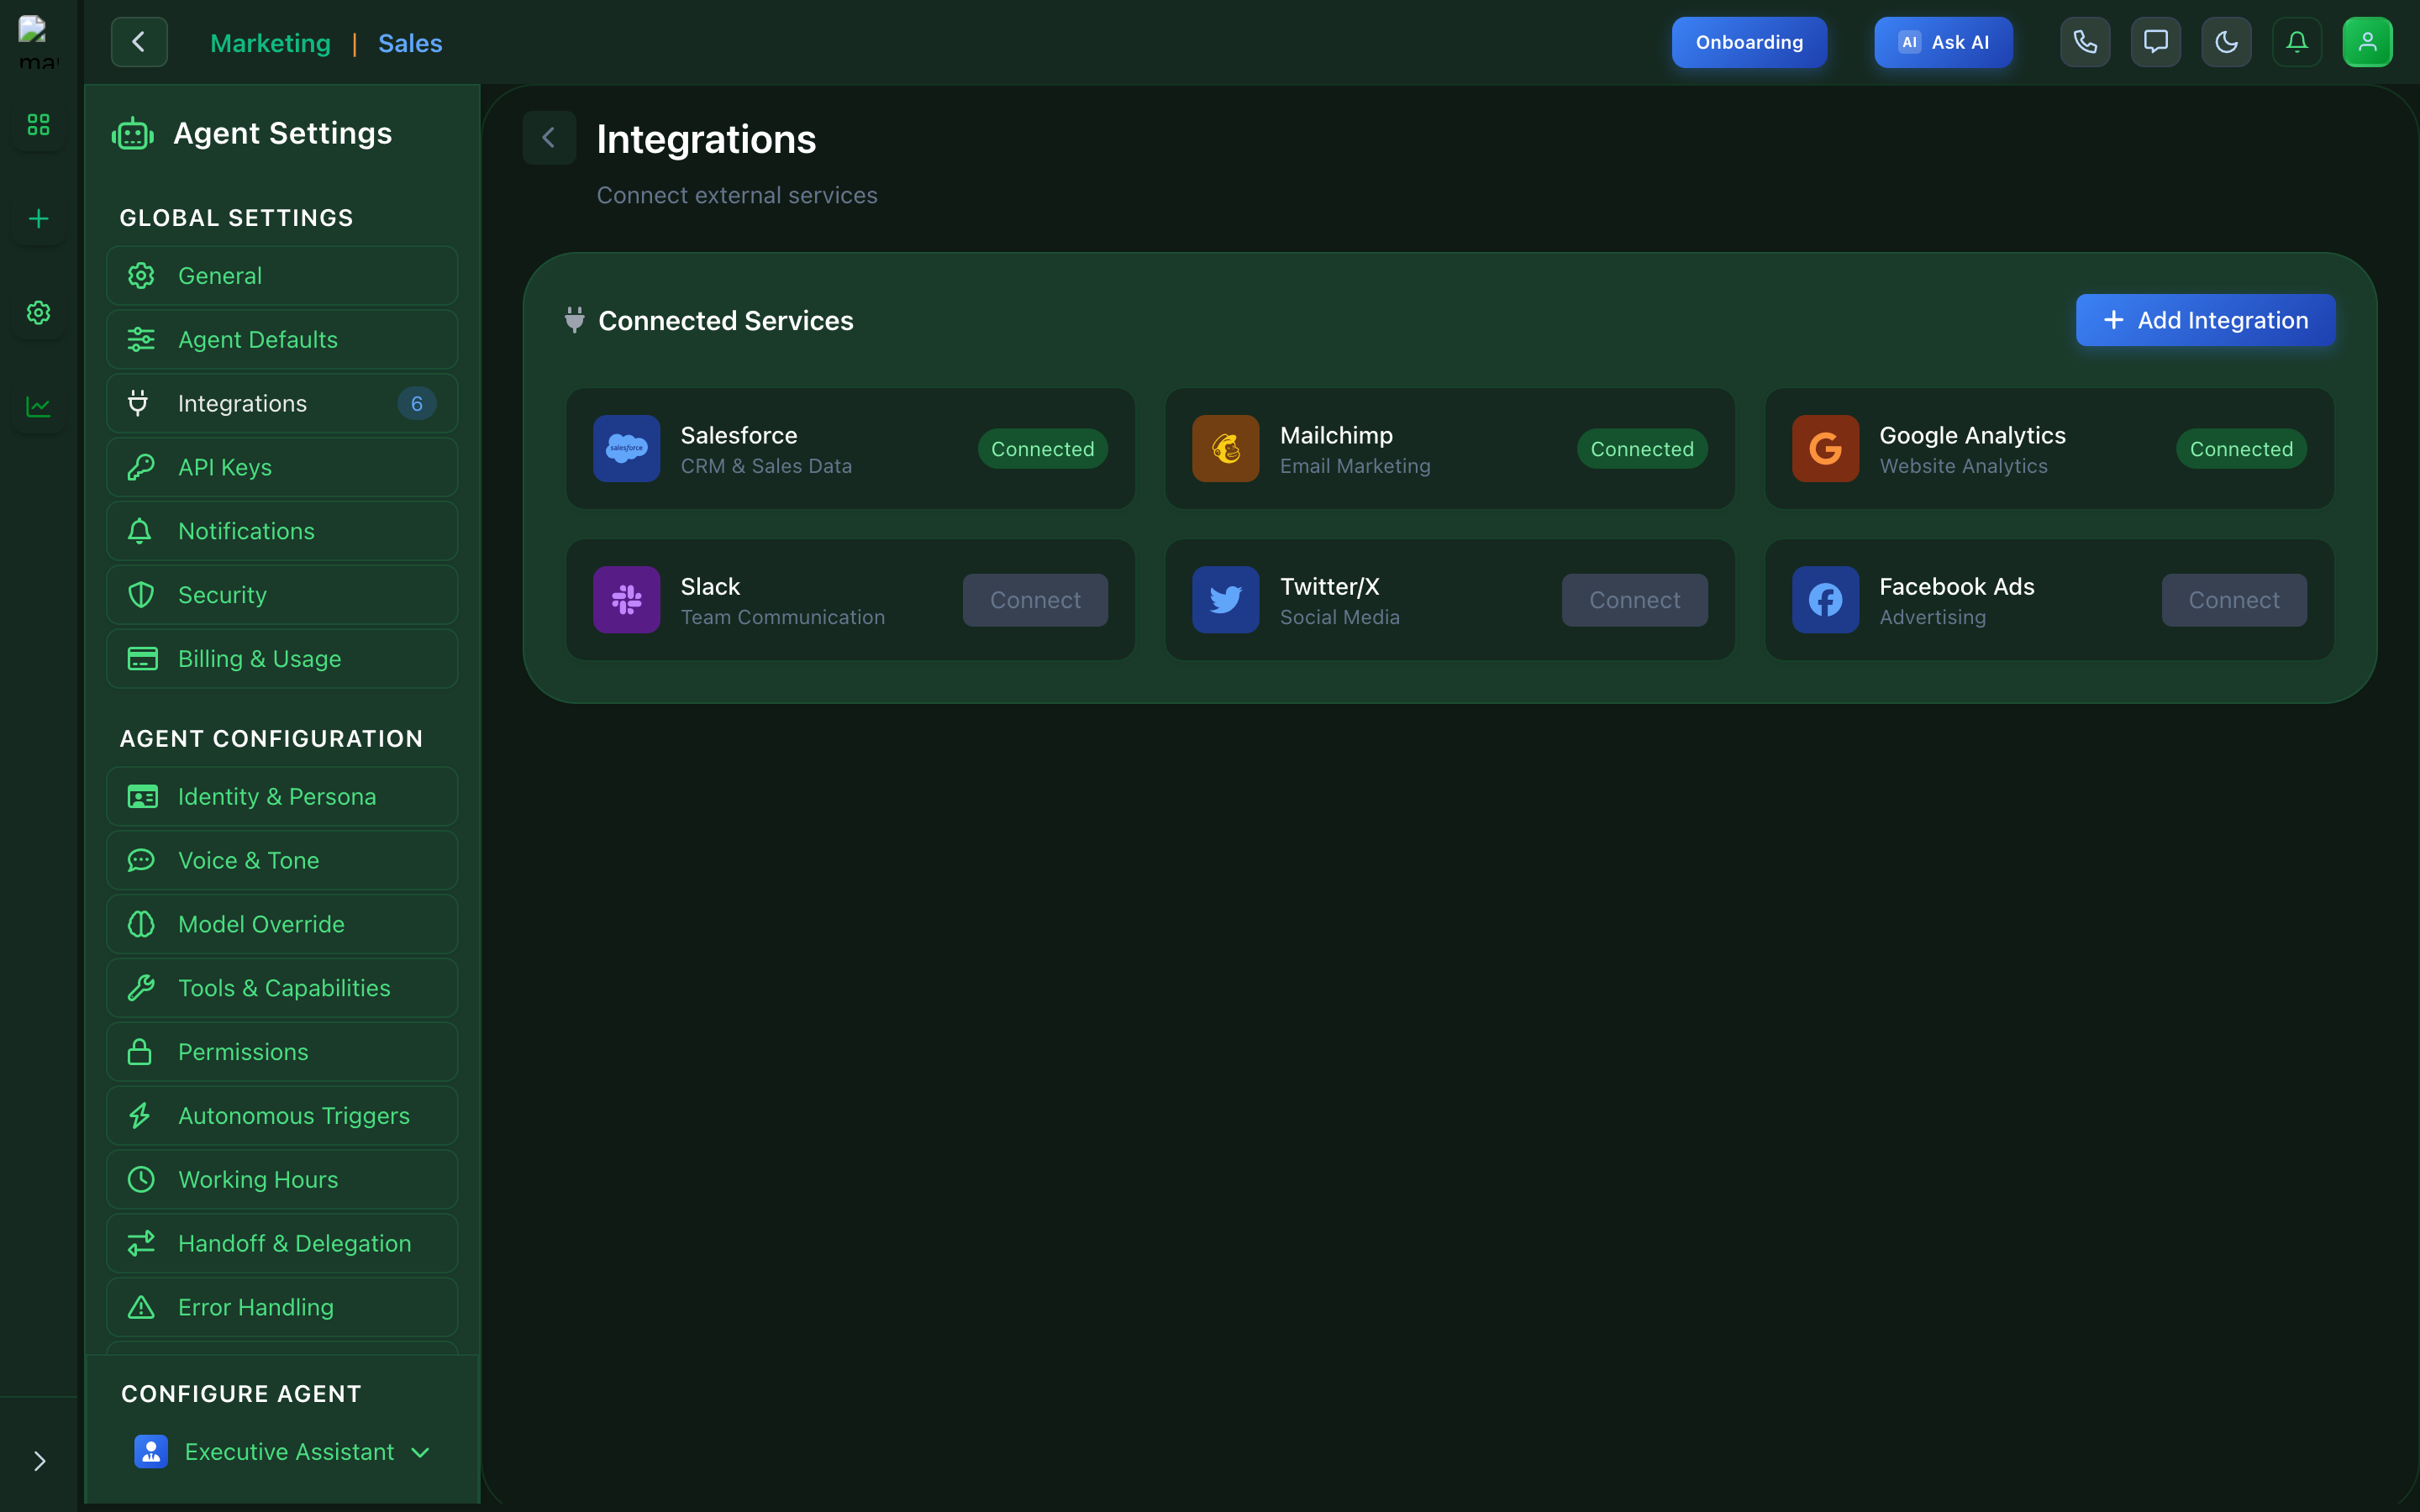
Task: Open the phone call icon in header
Action: [2085, 42]
